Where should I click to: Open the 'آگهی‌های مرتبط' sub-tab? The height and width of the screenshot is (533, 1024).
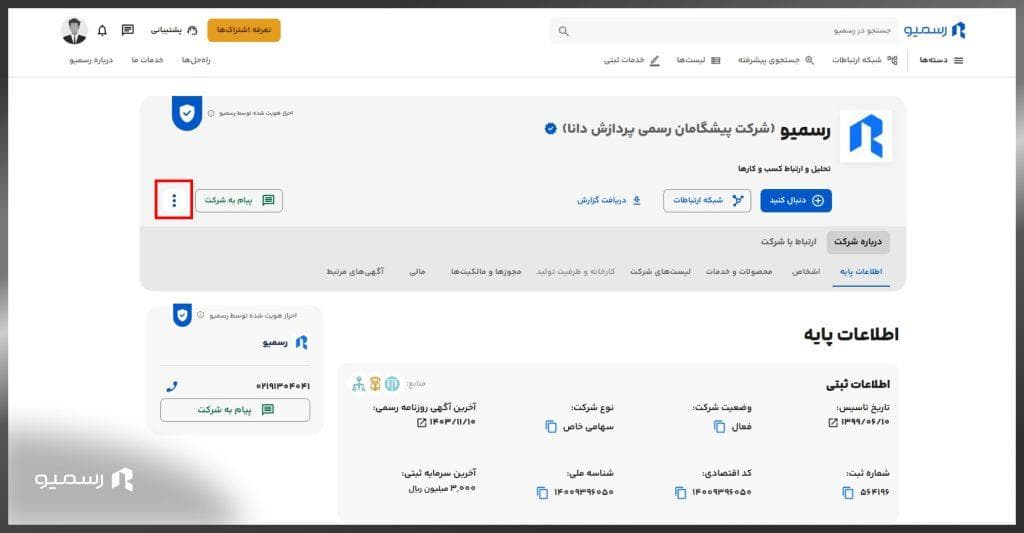355,272
